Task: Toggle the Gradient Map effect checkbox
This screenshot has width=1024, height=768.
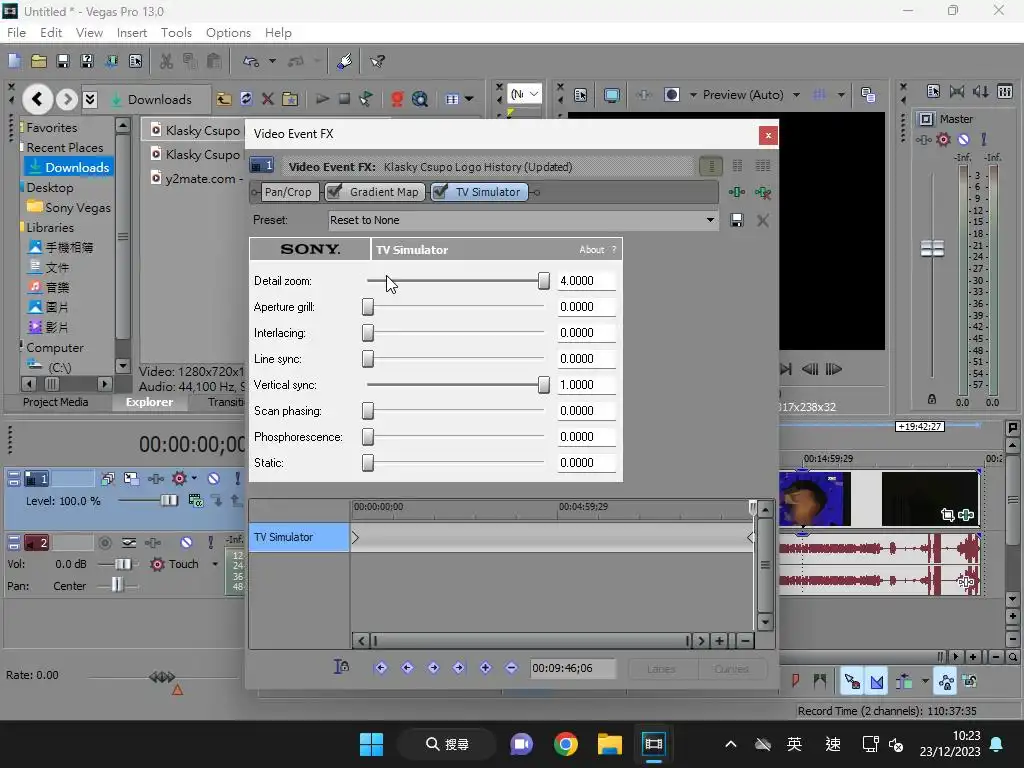Action: click(x=334, y=191)
